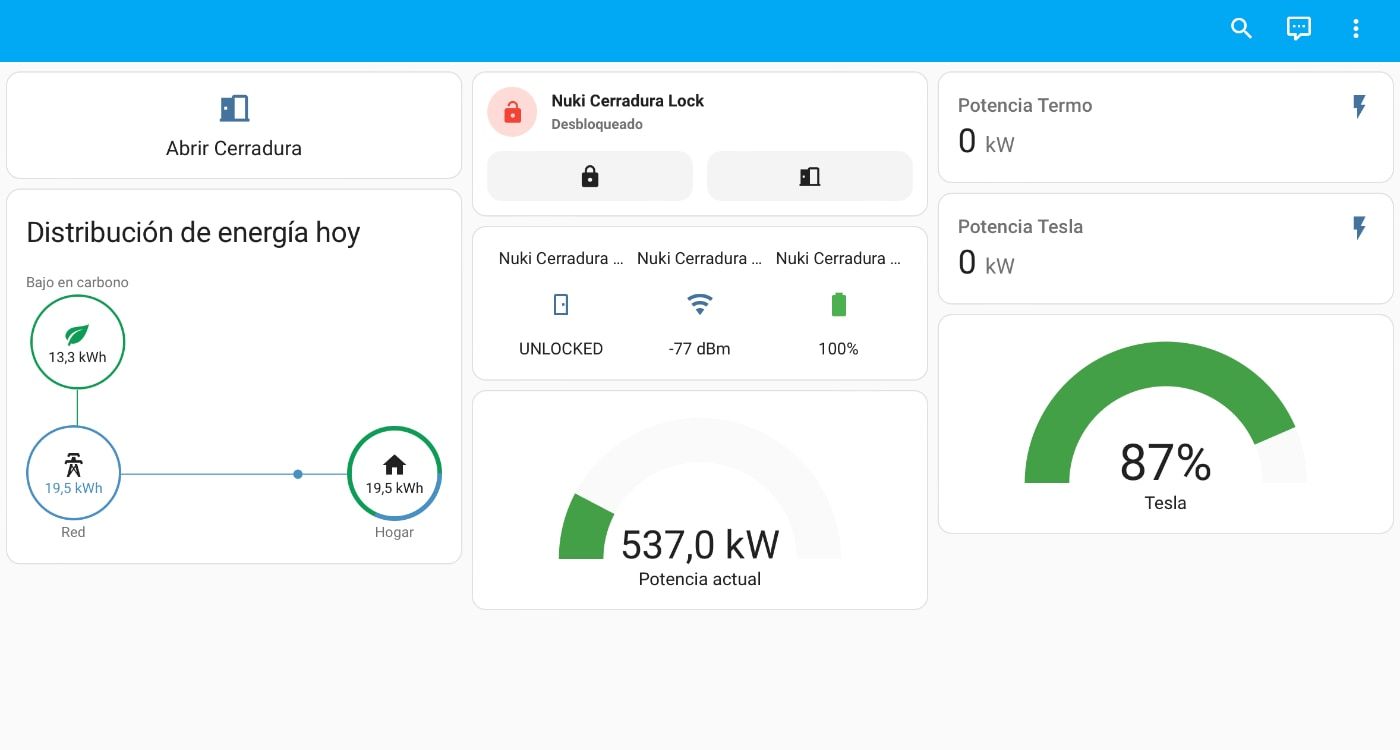Image resolution: width=1400 pixels, height=750 pixels.
Task: Select the 87% Tesla reading
Action: 1165,463
